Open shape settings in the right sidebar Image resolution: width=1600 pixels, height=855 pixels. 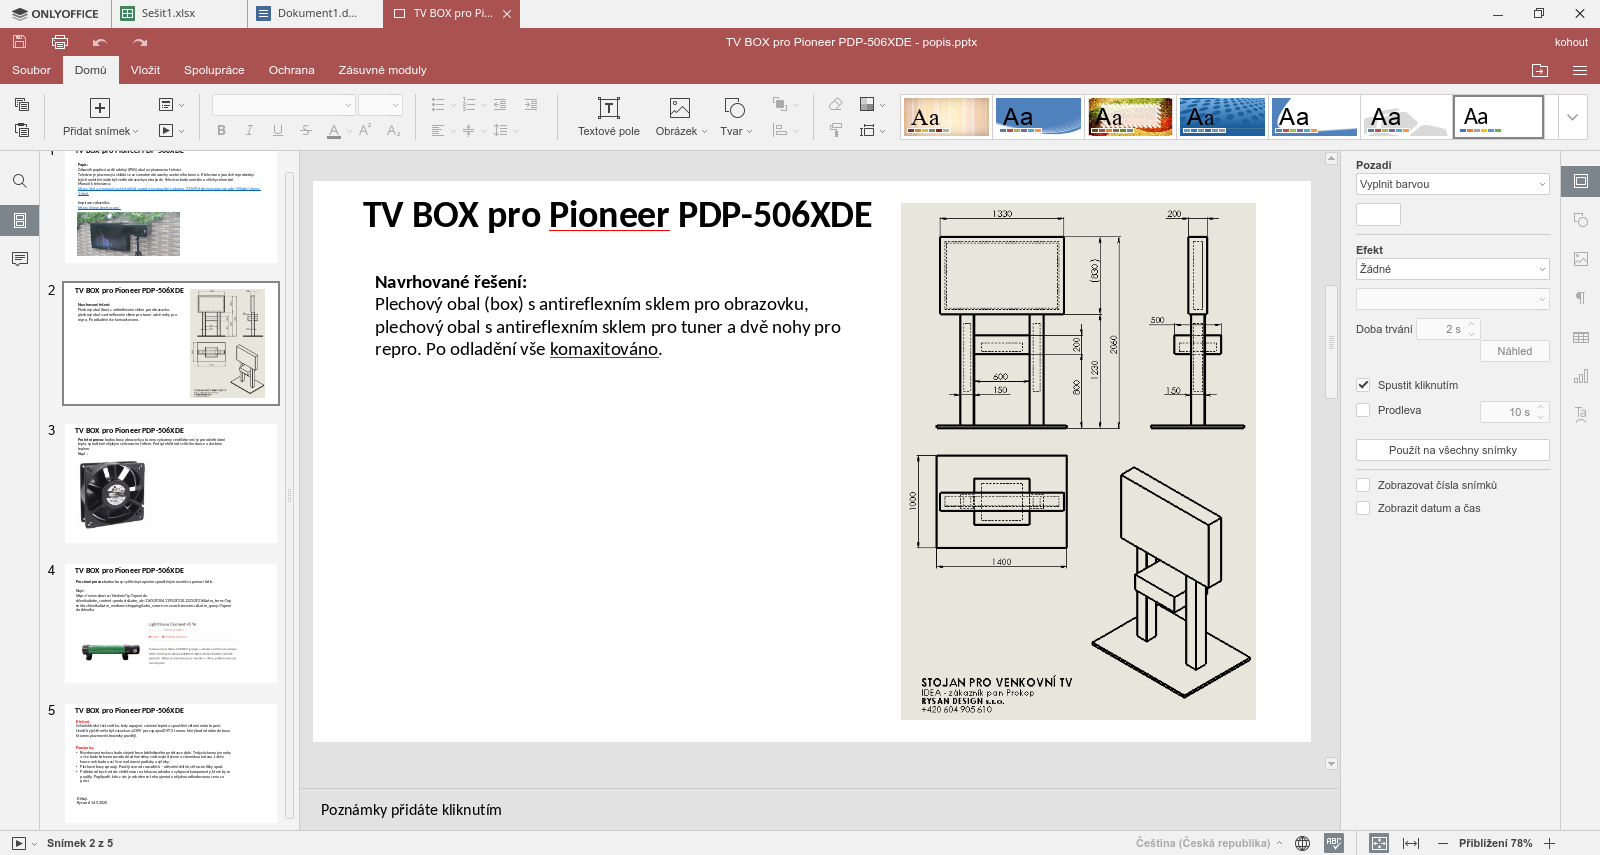point(1581,220)
